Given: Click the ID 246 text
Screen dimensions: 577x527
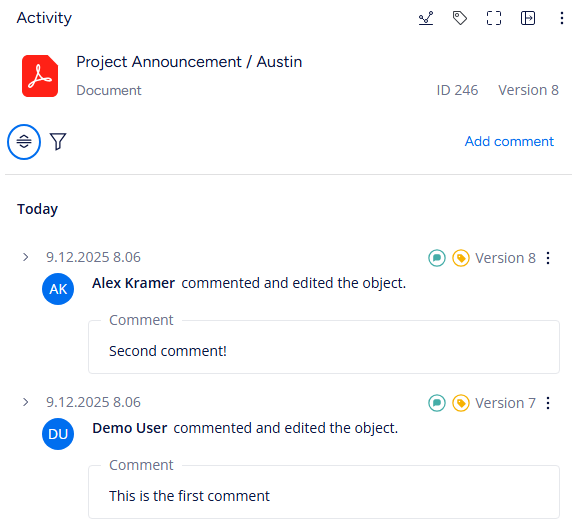Looking at the screenshot, I should (457, 90).
